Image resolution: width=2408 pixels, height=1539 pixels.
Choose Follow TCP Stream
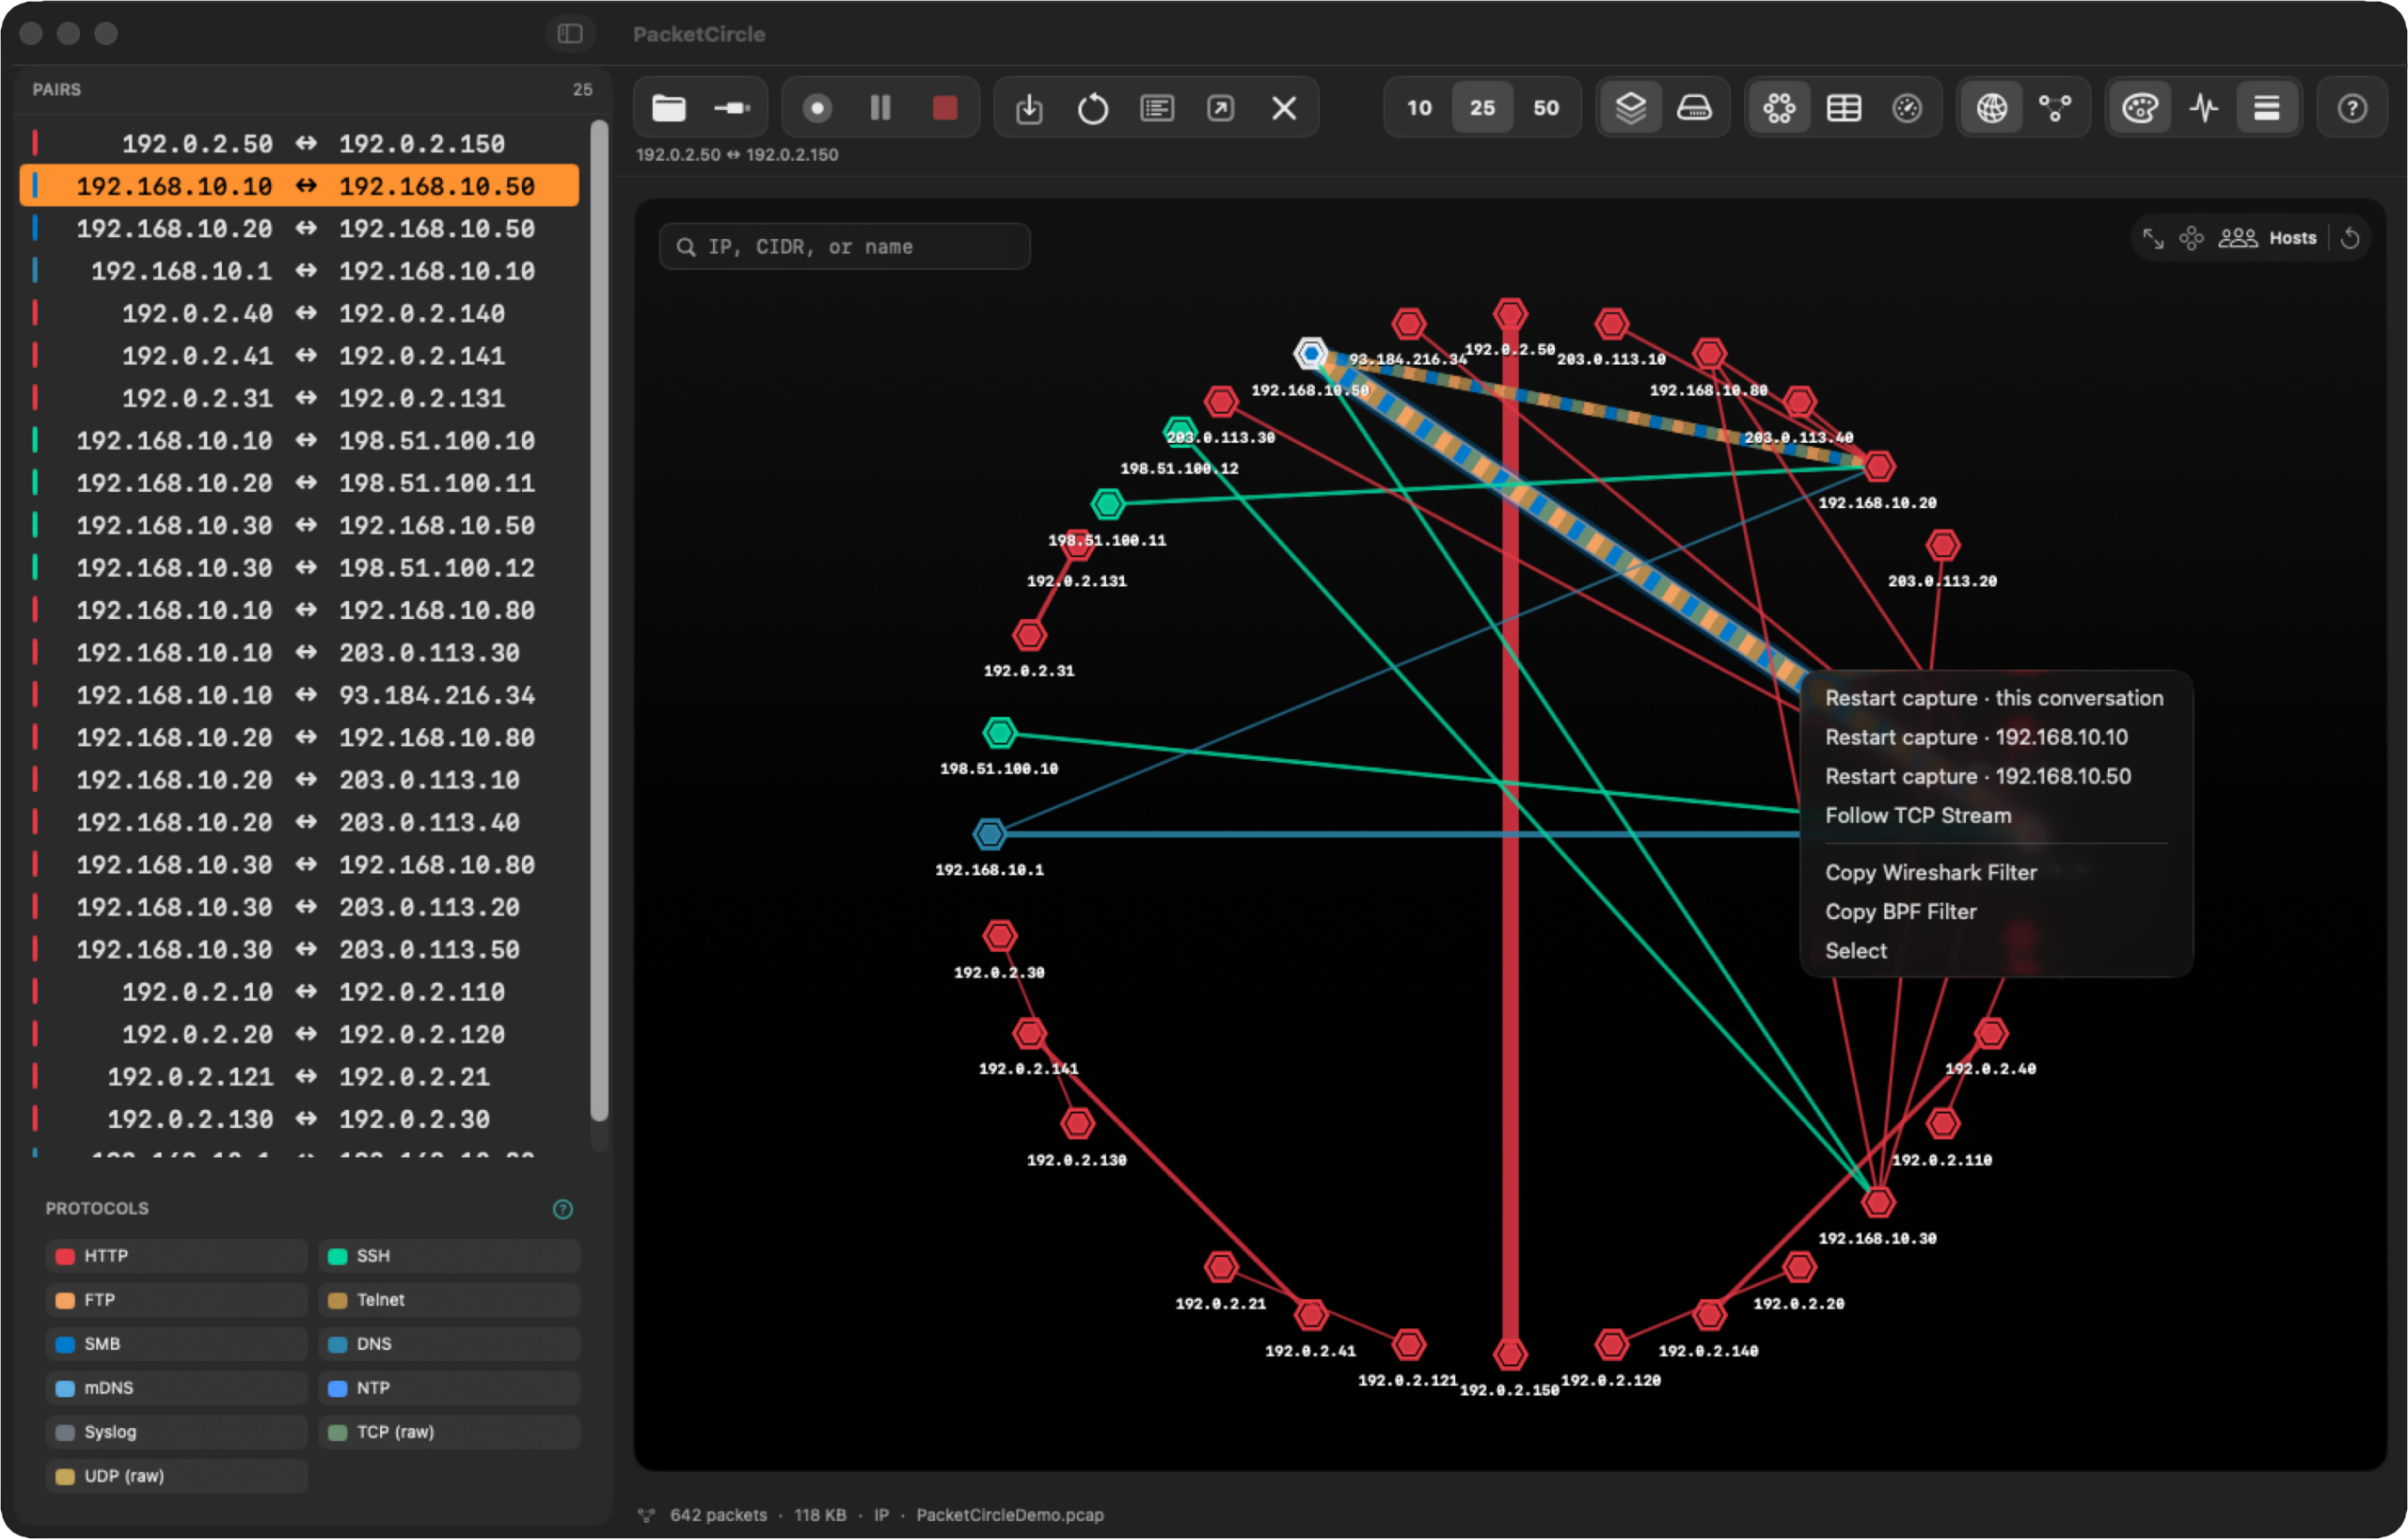coord(1917,815)
